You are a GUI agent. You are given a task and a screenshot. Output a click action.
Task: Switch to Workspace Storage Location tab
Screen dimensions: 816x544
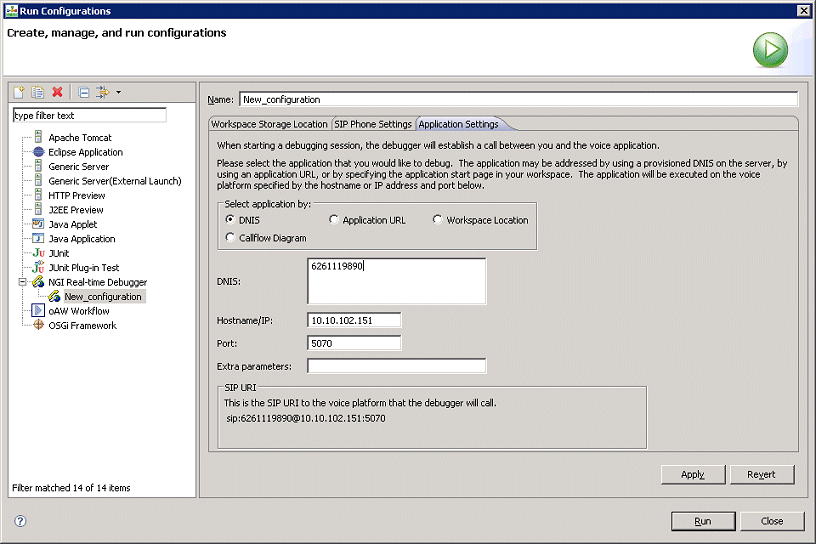pos(269,124)
